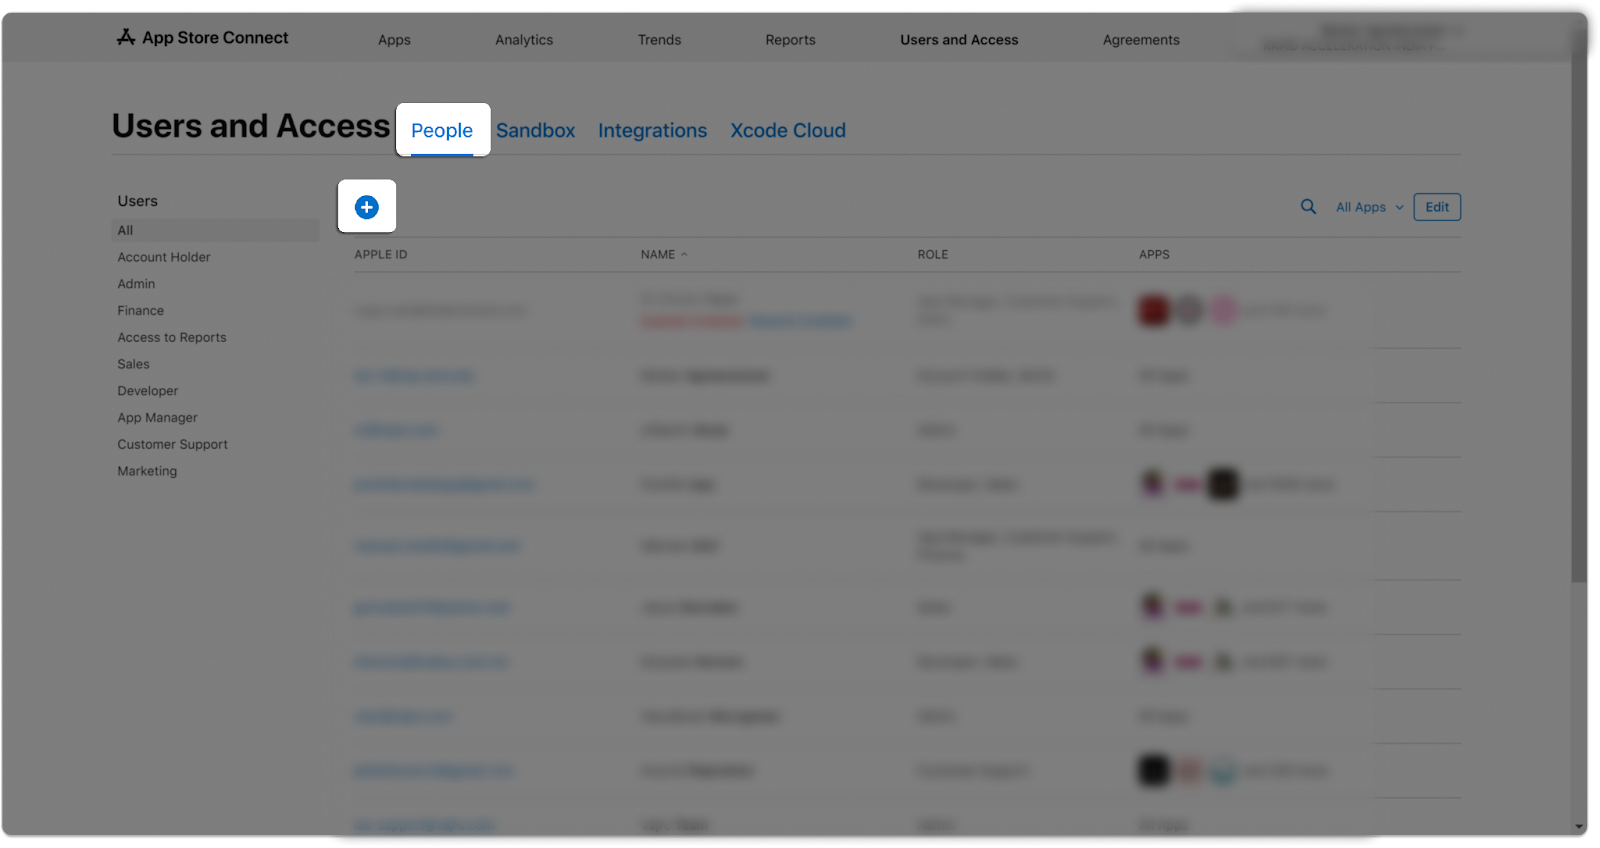The width and height of the screenshot is (1600, 848).
Task: Switch to the Sandbox tab
Action: pos(536,130)
